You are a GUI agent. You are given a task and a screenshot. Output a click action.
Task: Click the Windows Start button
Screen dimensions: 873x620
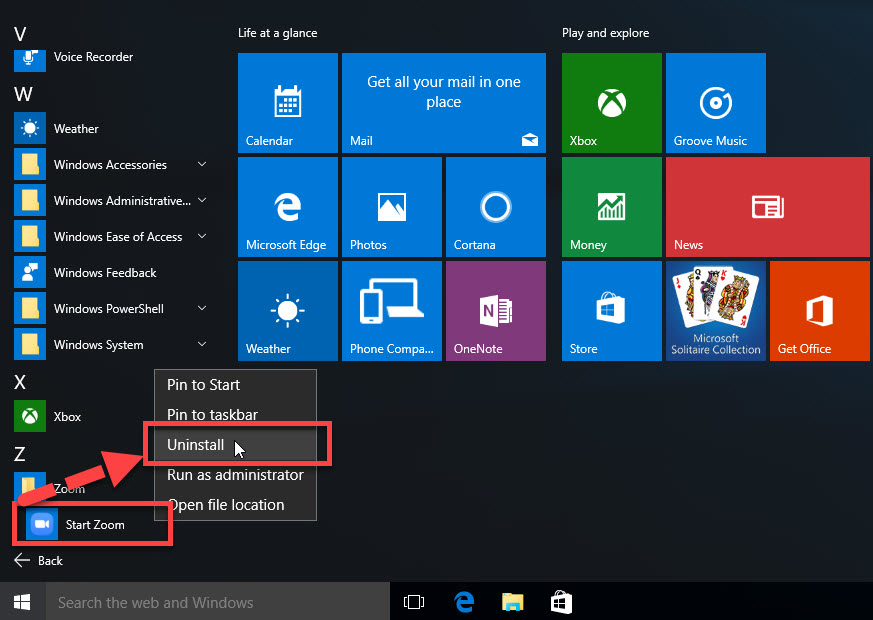coord(22,602)
